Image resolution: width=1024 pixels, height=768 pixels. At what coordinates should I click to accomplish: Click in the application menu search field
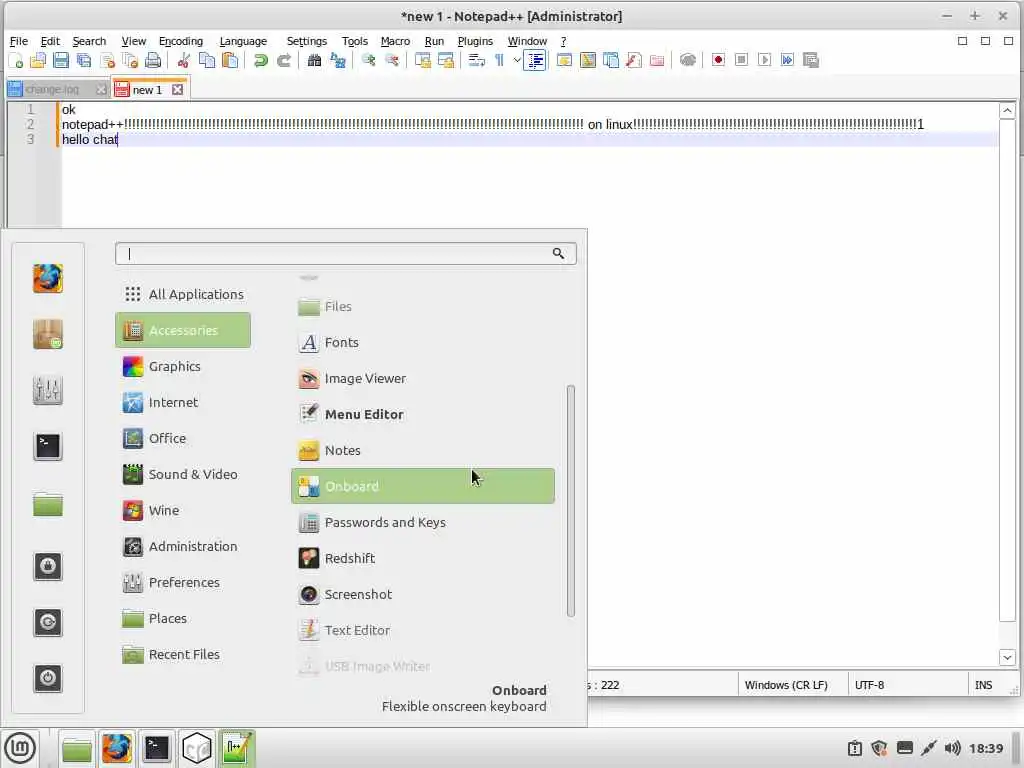point(345,253)
